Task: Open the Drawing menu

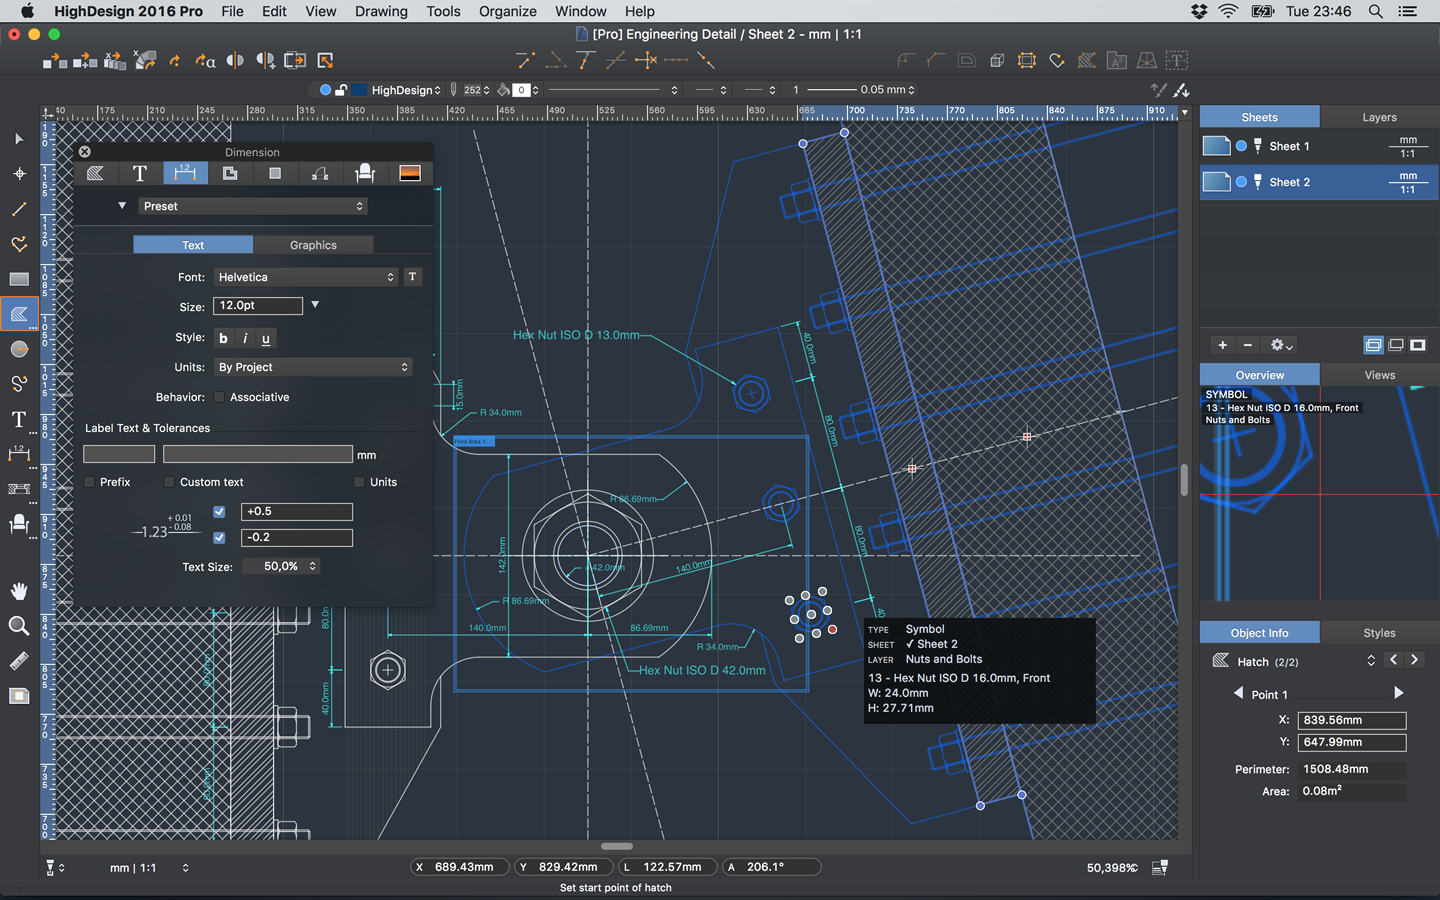Action: click(381, 11)
